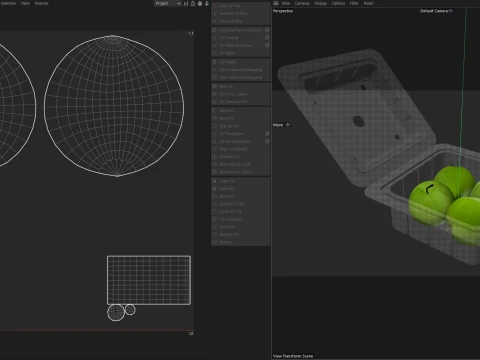Viewport: 480px width, 360px height.
Task: Run Align UV Islands
Action: point(241,149)
